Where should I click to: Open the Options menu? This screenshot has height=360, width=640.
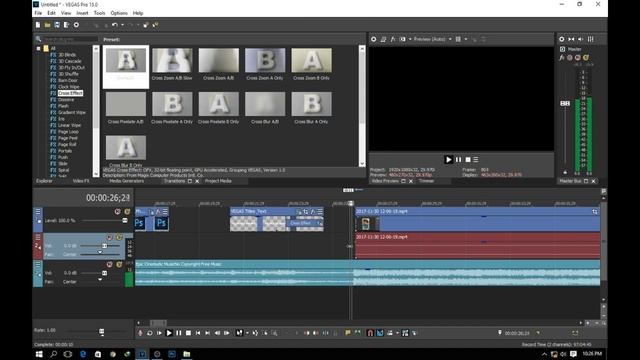119,13
